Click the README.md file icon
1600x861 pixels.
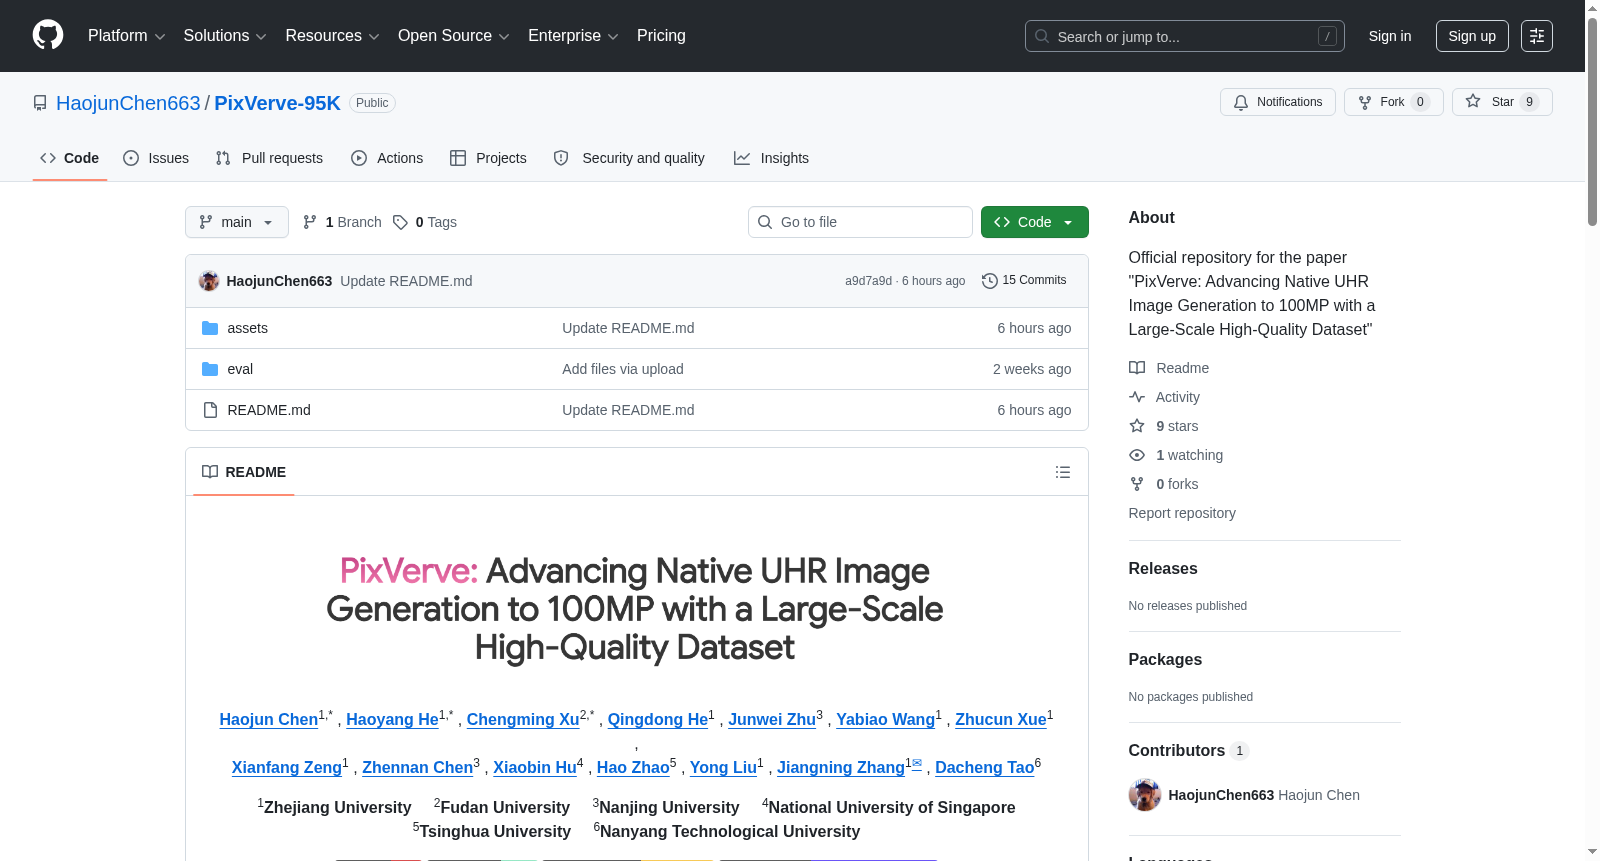[x=210, y=410]
